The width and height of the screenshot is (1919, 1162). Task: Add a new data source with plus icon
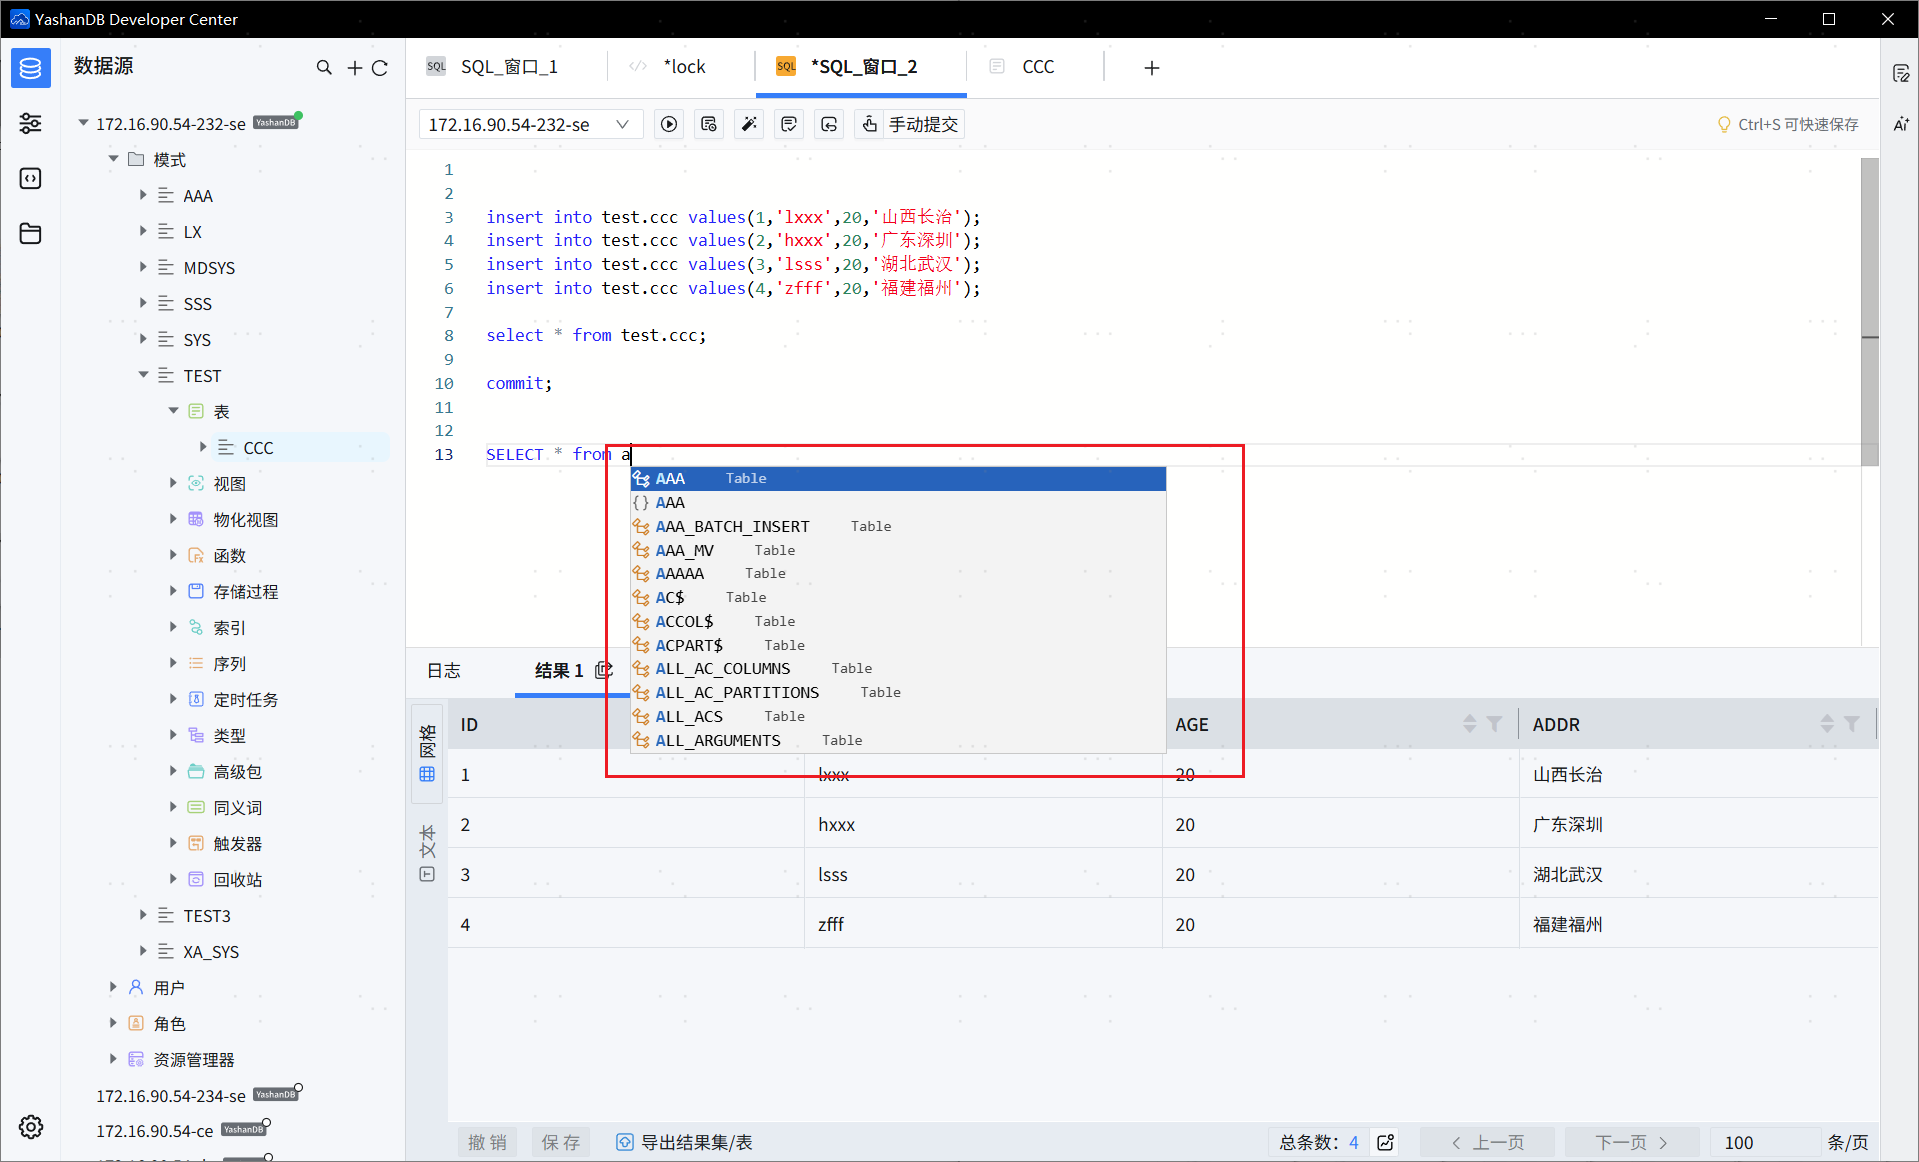(x=354, y=67)
